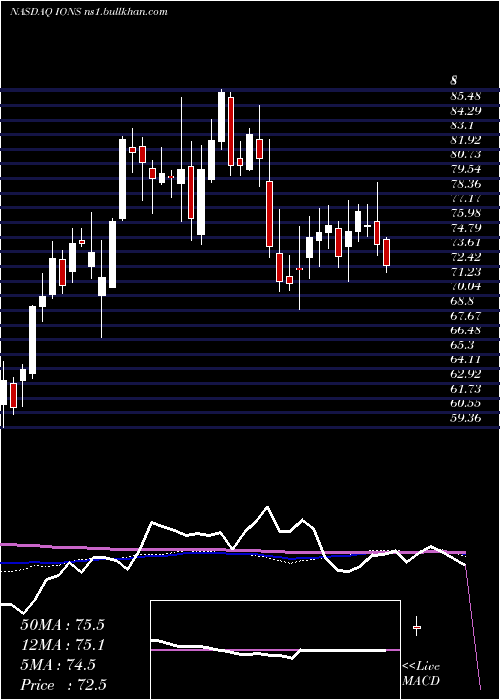
Task: Click the NASDAQ IONS ns1.bullkhan.com title text
Action: point(88,12)
